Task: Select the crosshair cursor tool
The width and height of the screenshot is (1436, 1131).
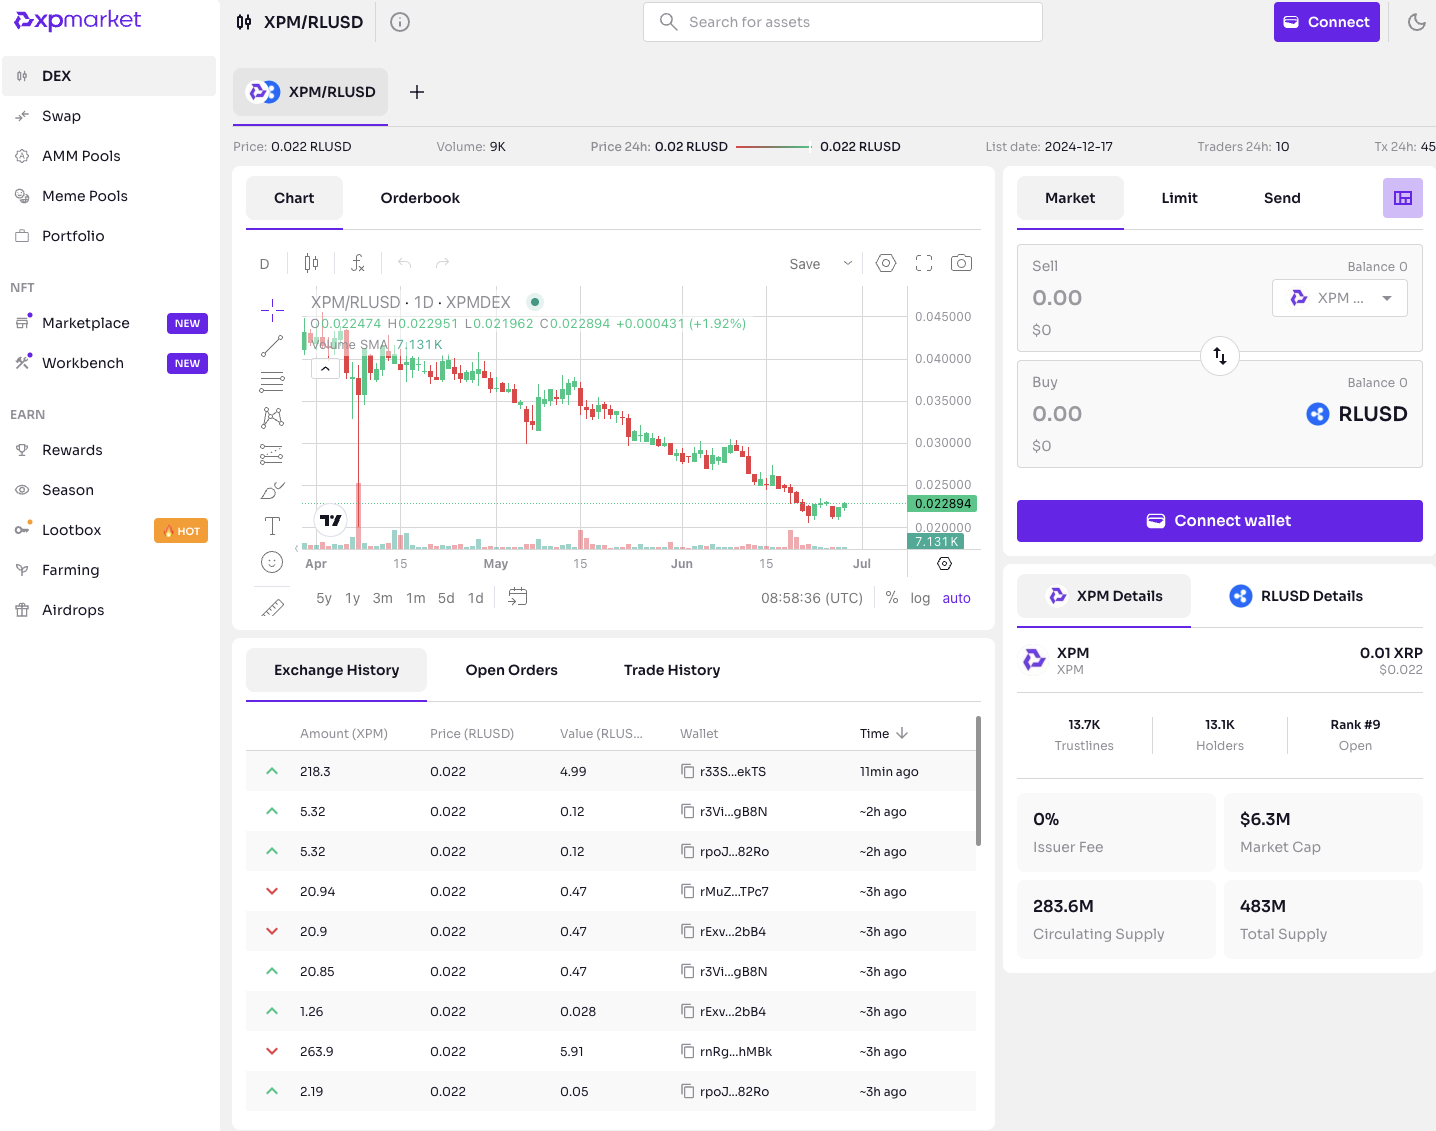Action: click(272, 310)
